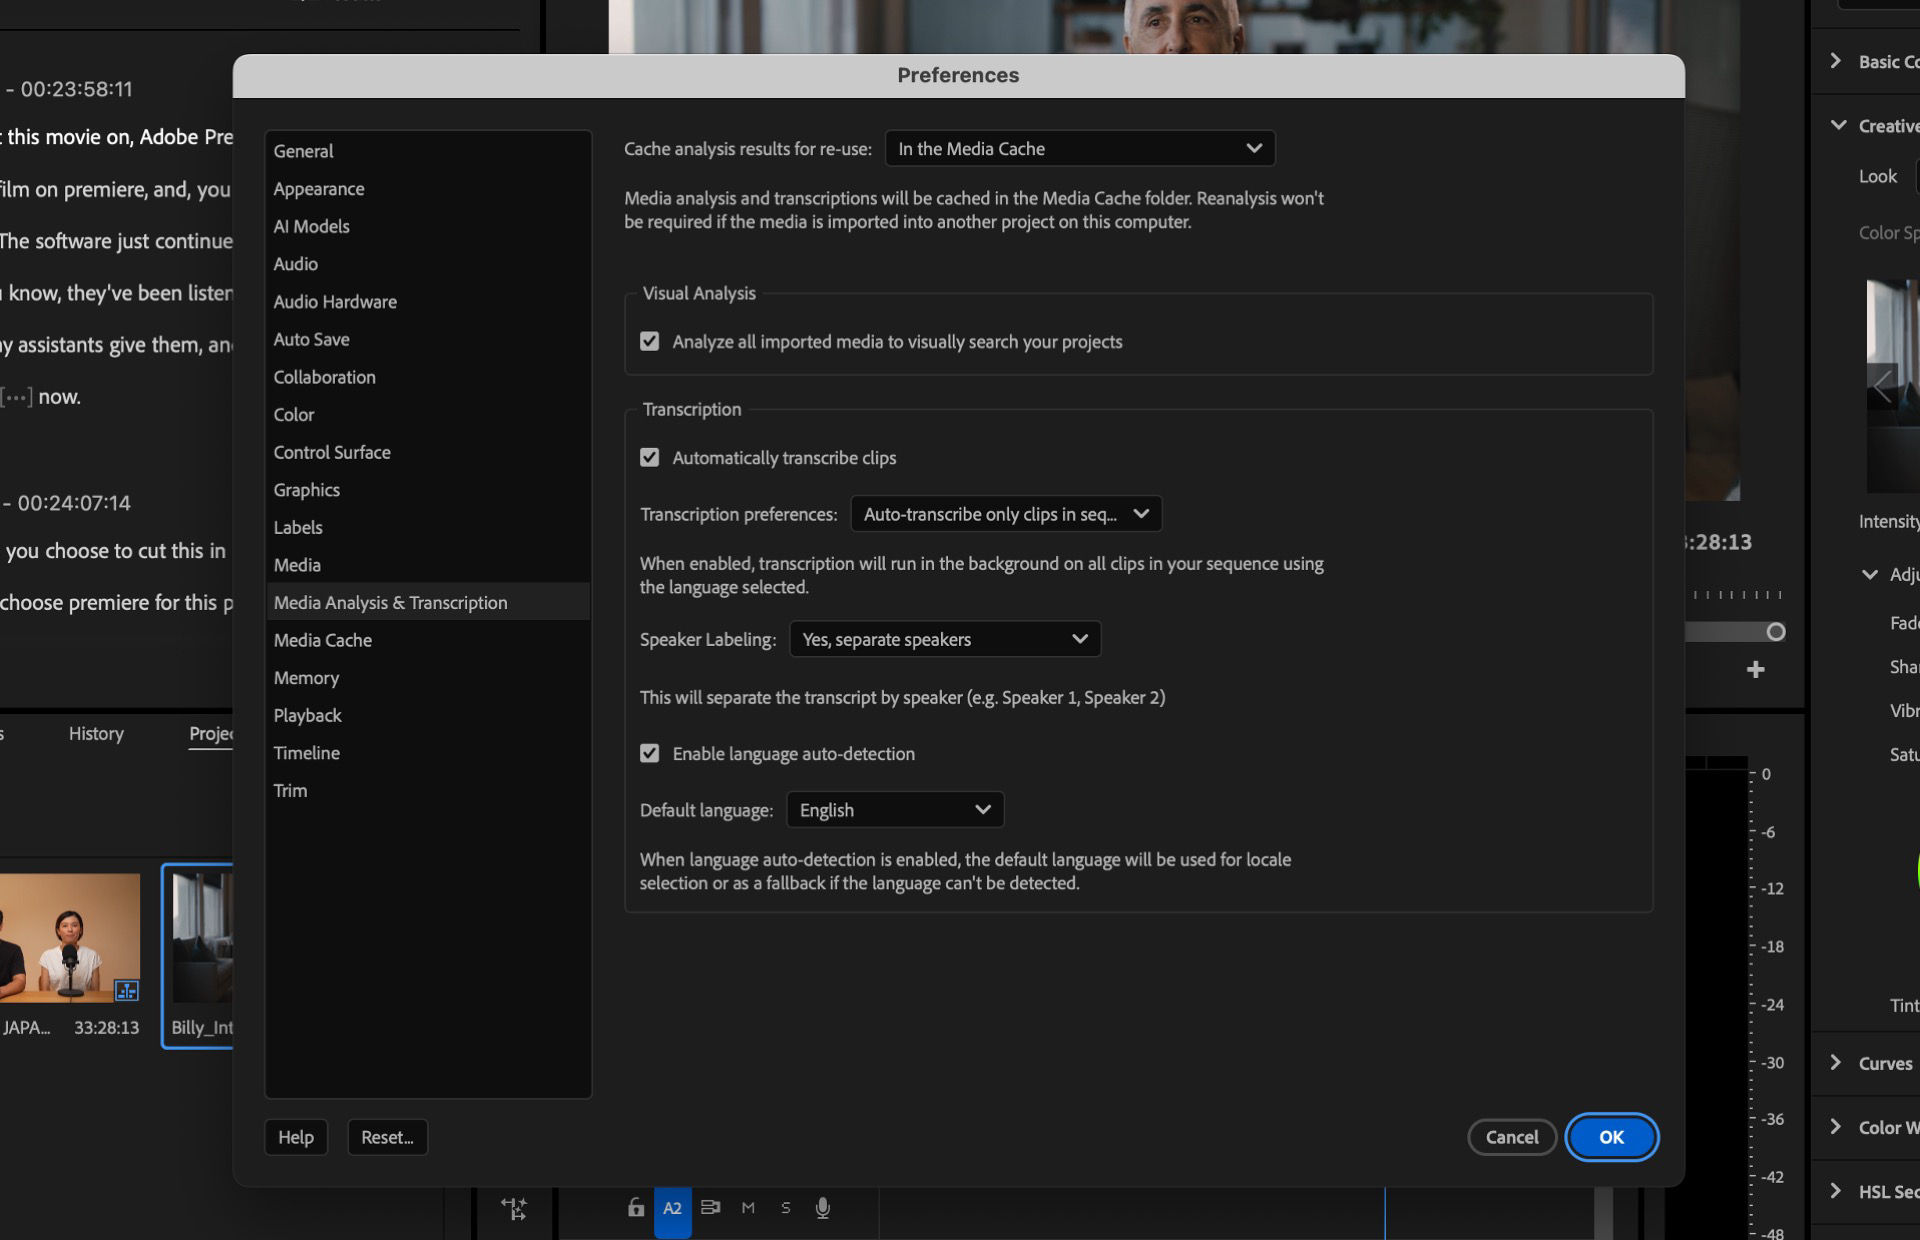The width and height of the screenshot is (1920, 1240).
Task: Click the plus button editor icon
Action: pyautogui.click(x=1755, y=670)
